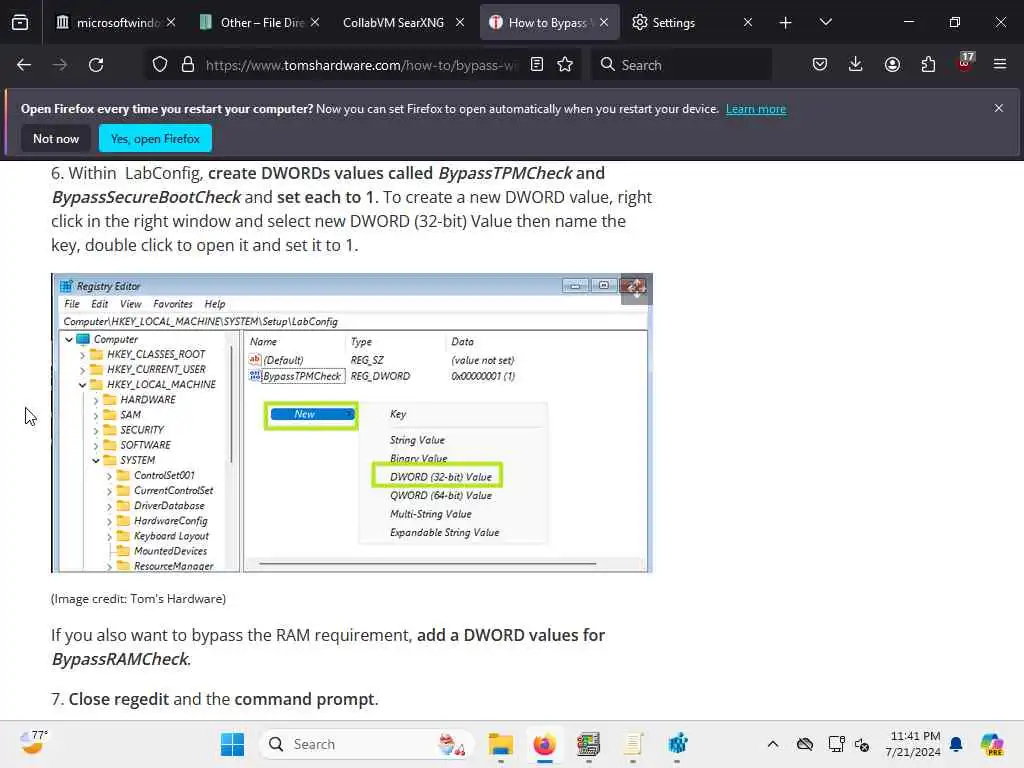Bookmark this page with the star icon
This screenshot has height=768, width=1024.
point(566,64)
